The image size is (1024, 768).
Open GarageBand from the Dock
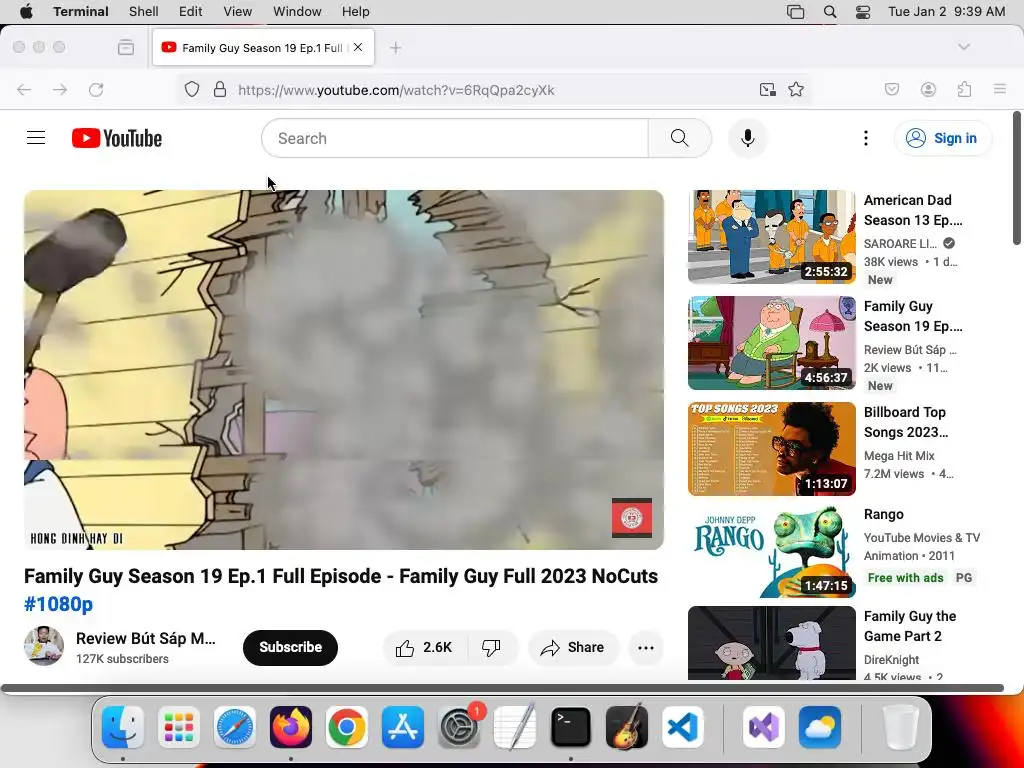pos(626,726)
